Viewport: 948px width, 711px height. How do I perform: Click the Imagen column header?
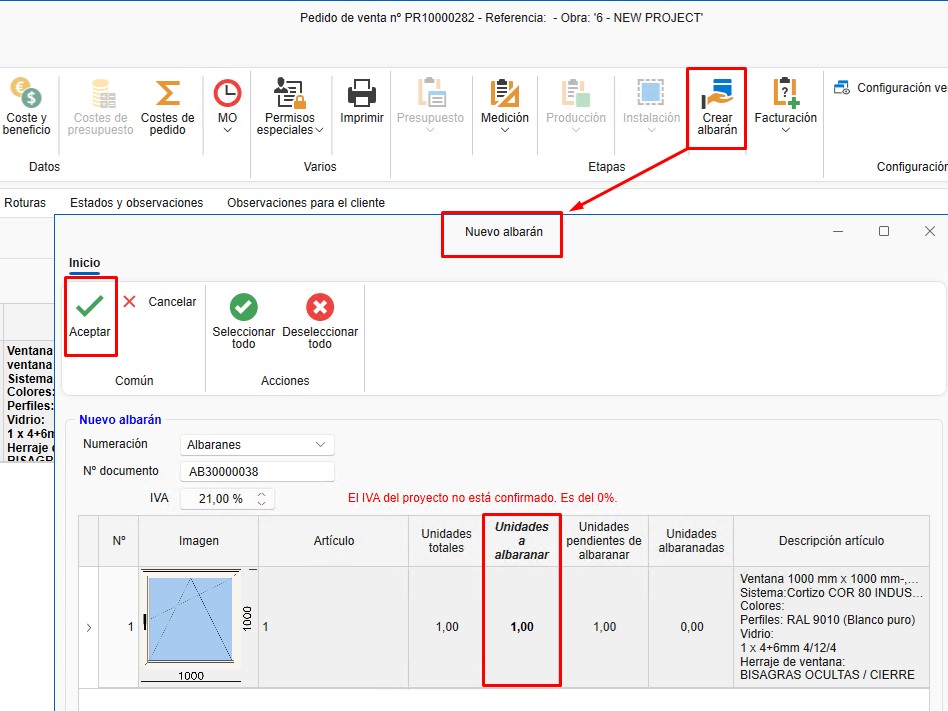[x=199, y=541]
